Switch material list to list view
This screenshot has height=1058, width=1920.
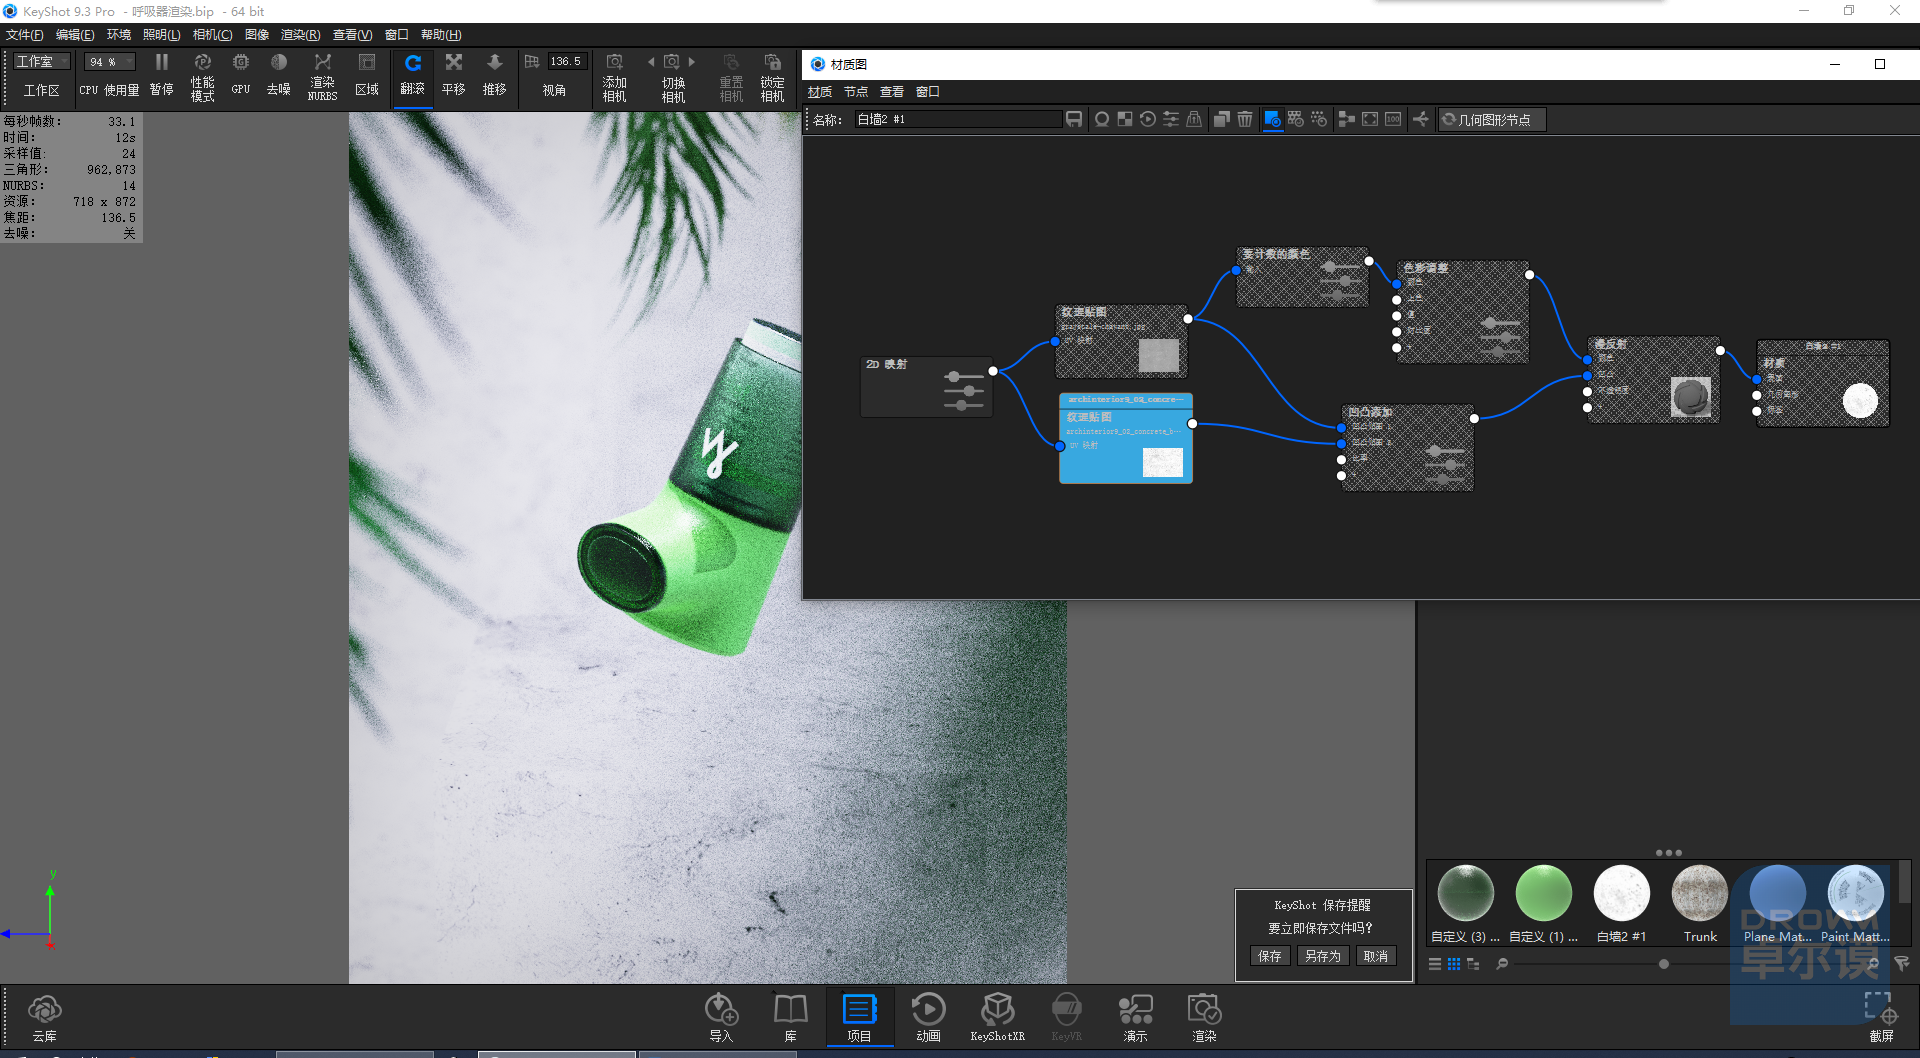(x=1435, y=964)
